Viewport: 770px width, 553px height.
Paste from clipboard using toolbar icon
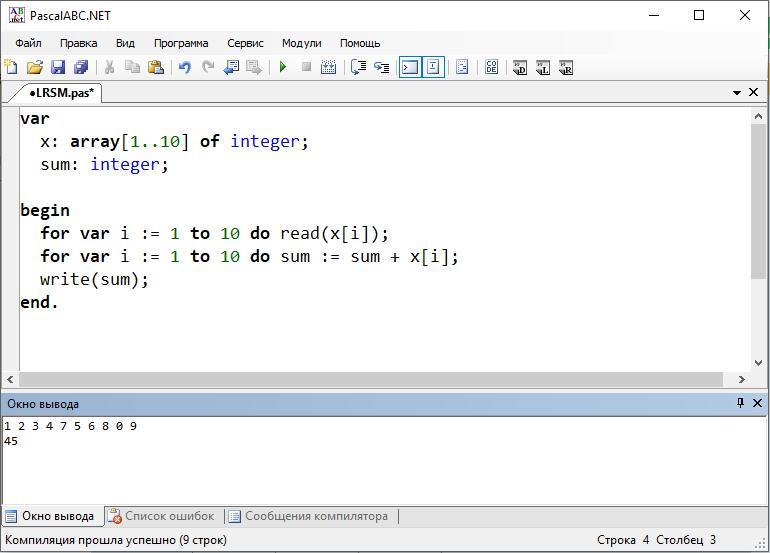pos(156,68)
